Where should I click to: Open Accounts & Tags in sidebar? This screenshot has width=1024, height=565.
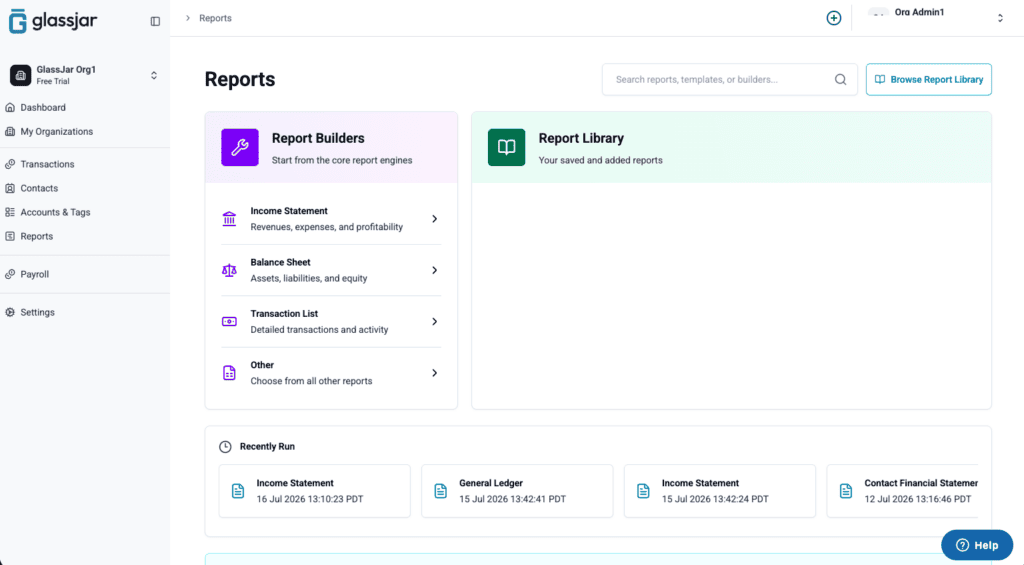55,212
